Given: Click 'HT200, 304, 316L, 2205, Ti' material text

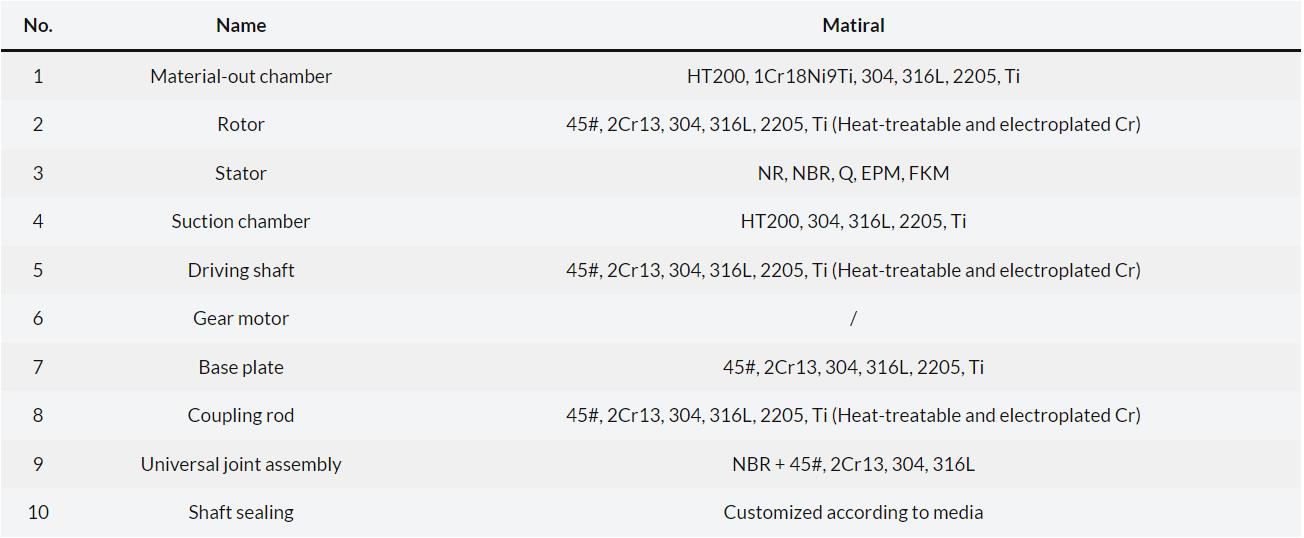Looking at the screenshot, I should coord(853,221).
